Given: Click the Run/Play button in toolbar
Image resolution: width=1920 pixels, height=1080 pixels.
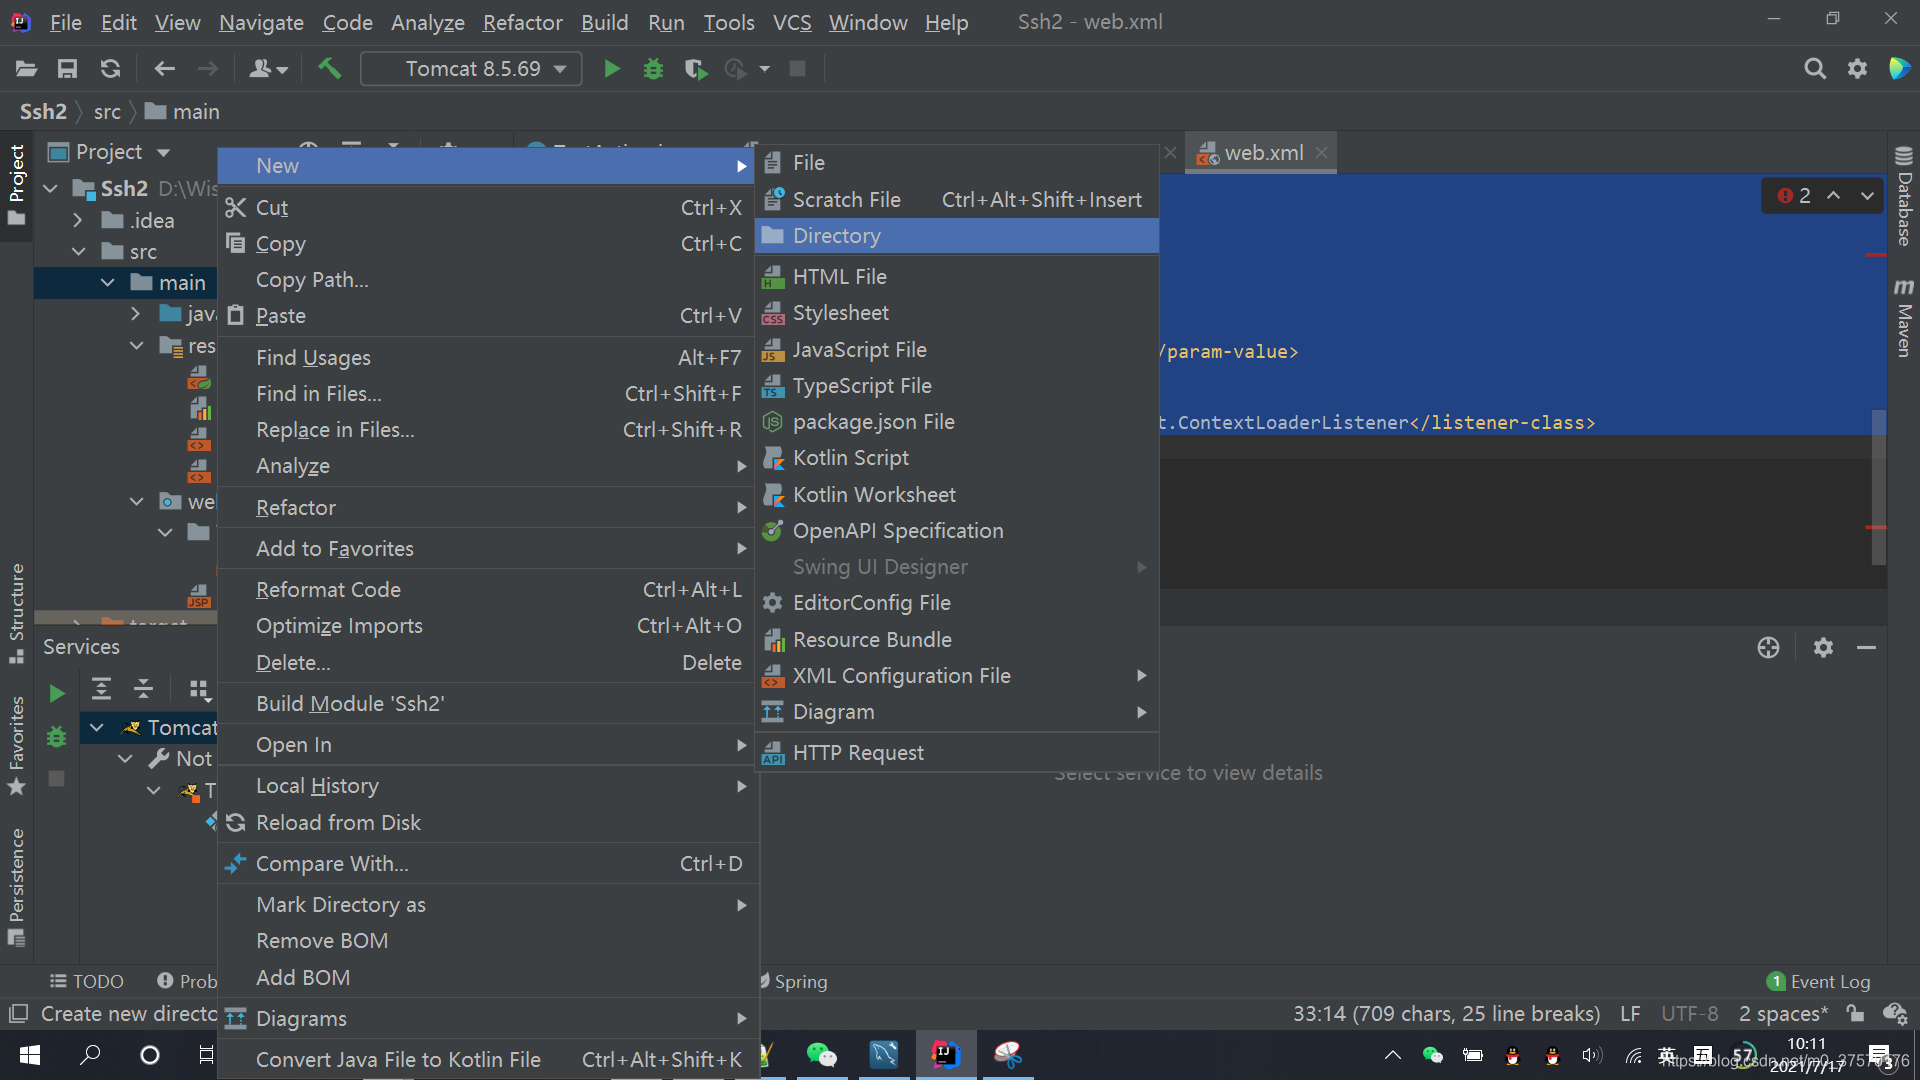Looking at the screenshot, I should 609,69.
